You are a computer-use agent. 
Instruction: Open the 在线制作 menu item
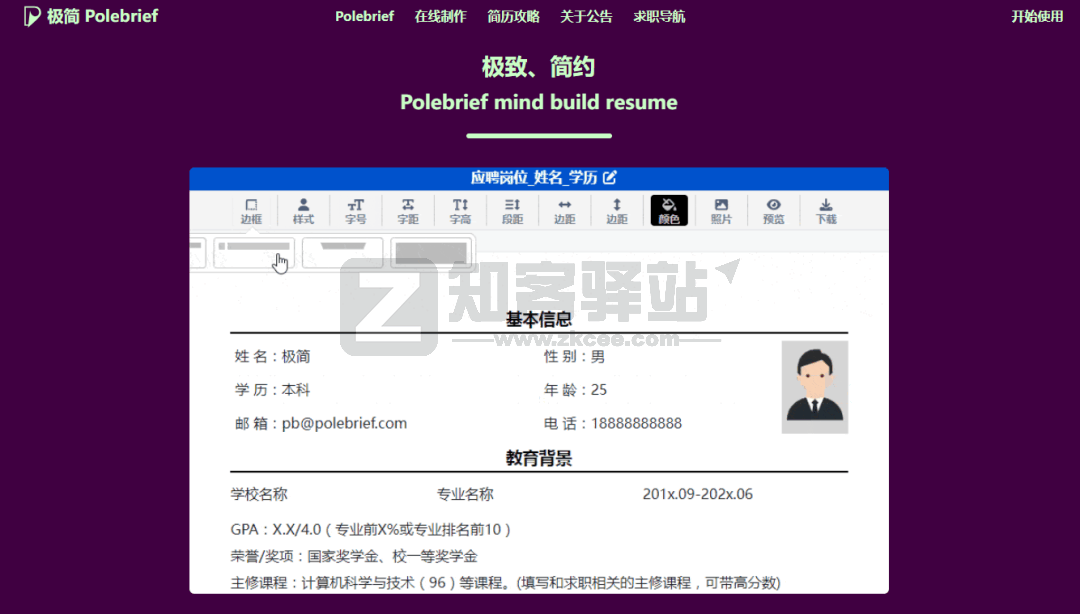(440, 16)
